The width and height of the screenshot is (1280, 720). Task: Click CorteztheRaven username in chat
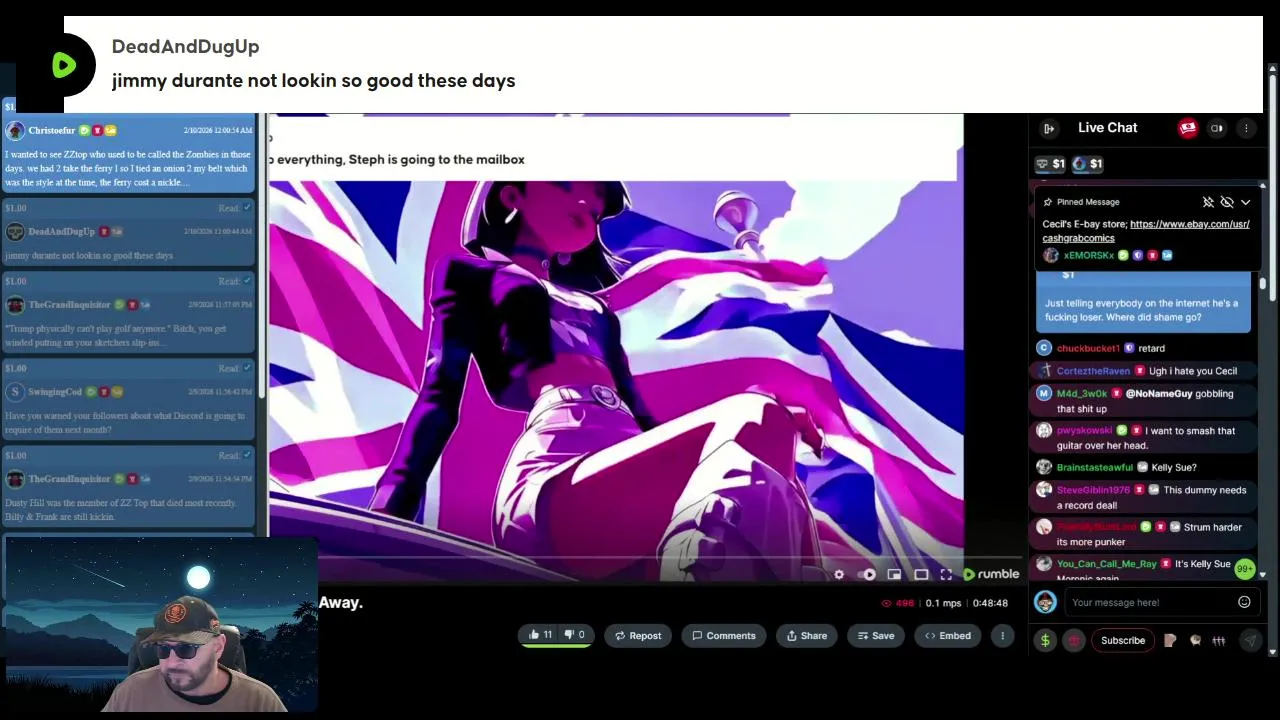(1093, 371)
